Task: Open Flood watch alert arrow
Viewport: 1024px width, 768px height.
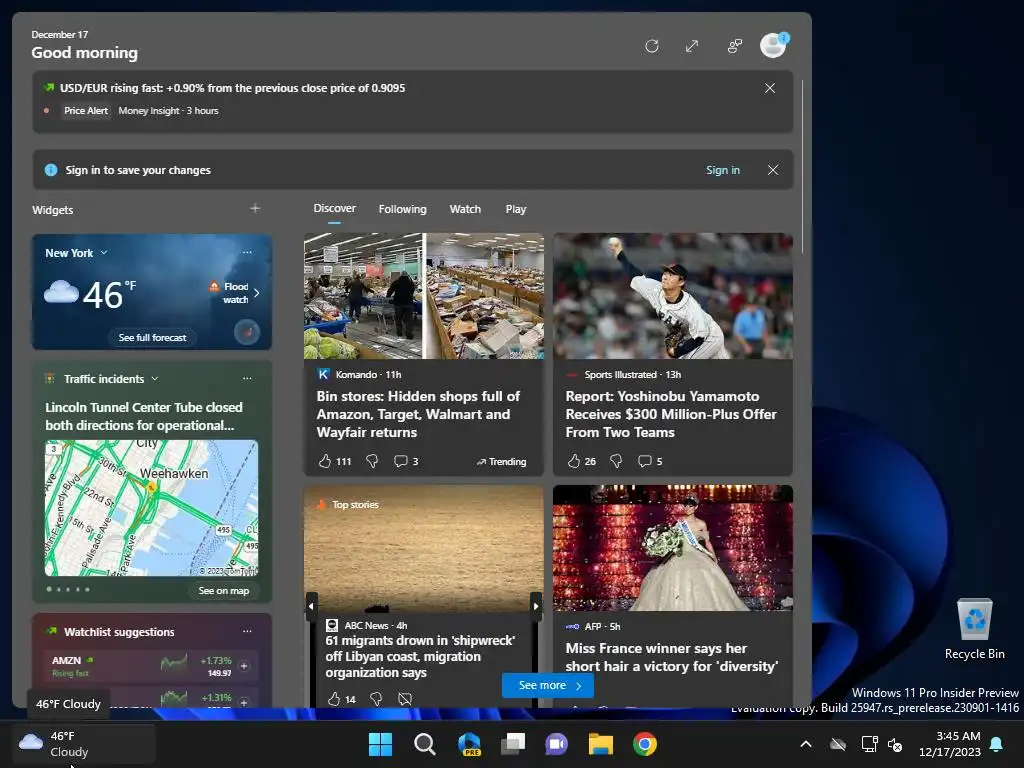Action: click(x=257, y=293)
